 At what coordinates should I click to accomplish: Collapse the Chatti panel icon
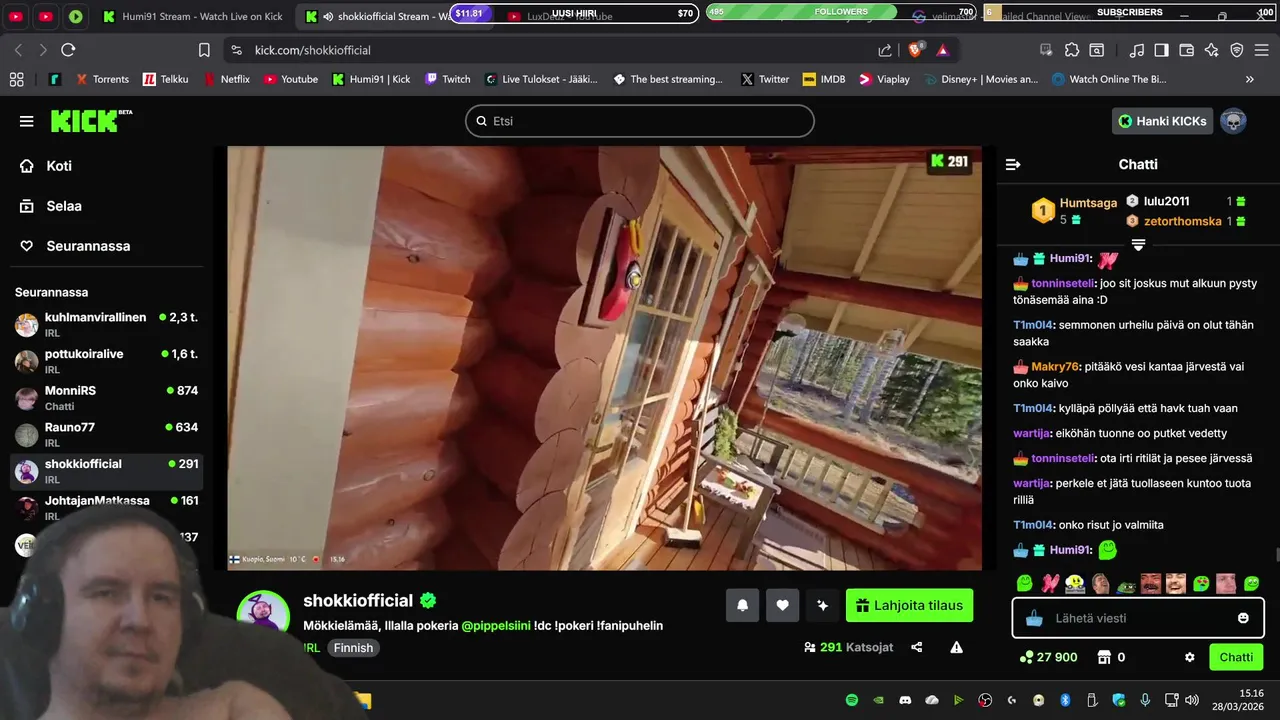click(1013, 164)
